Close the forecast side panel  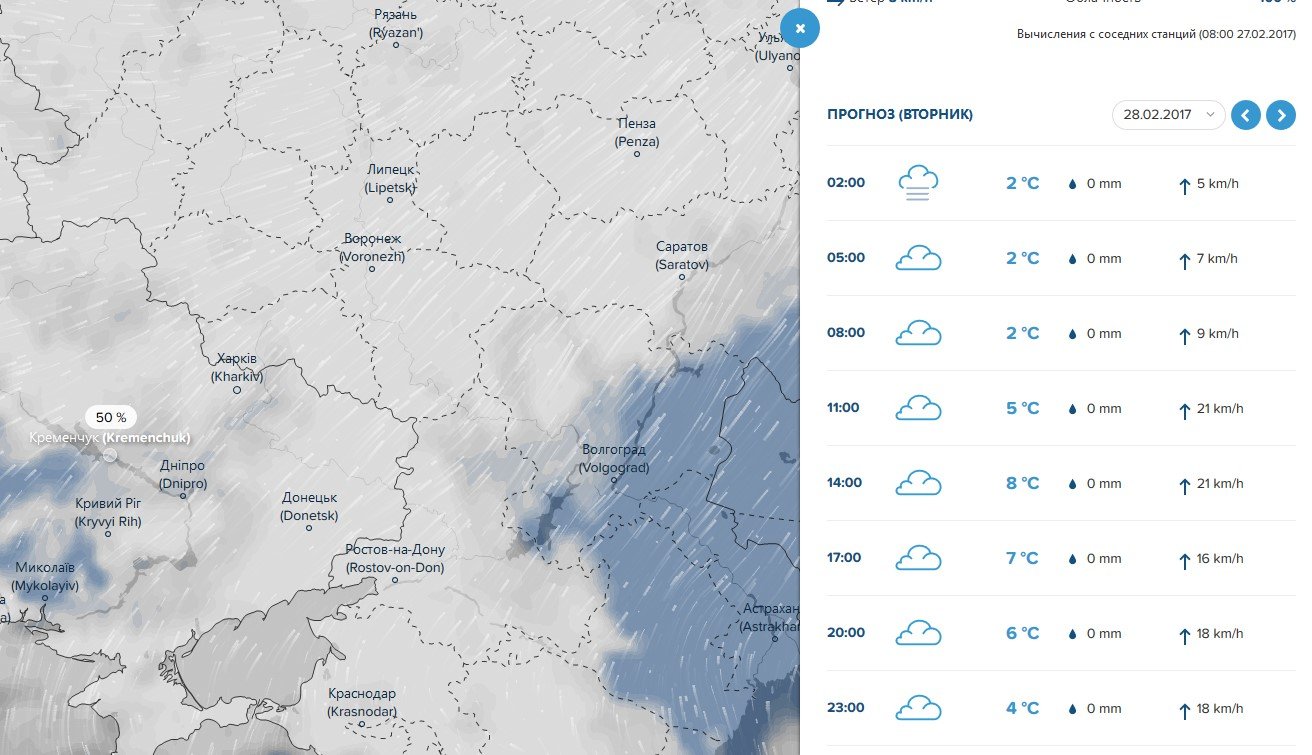pos(800,28)
